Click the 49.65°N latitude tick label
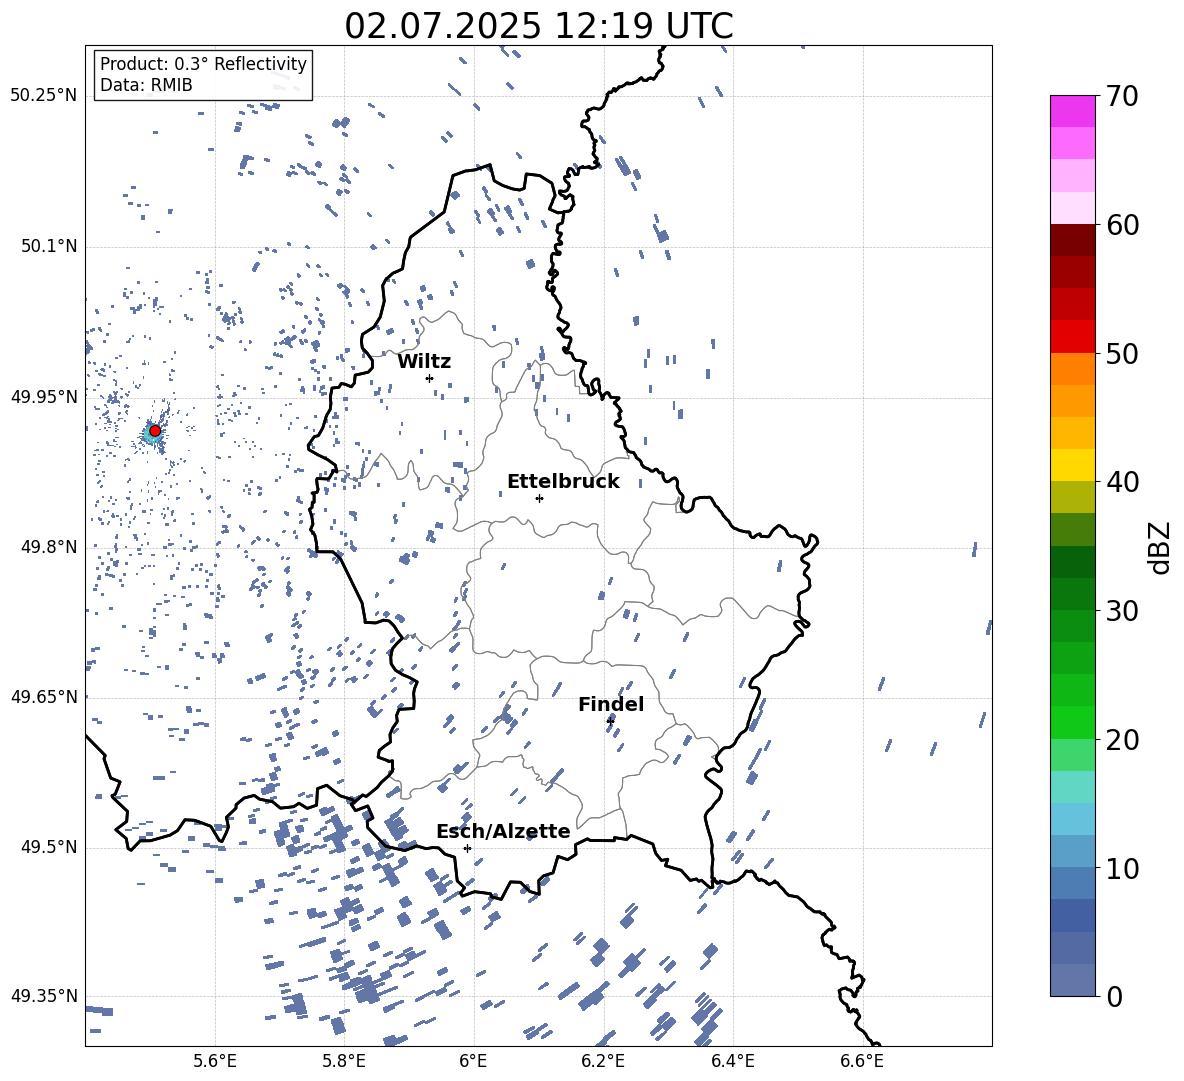 (x=44, y=697)
